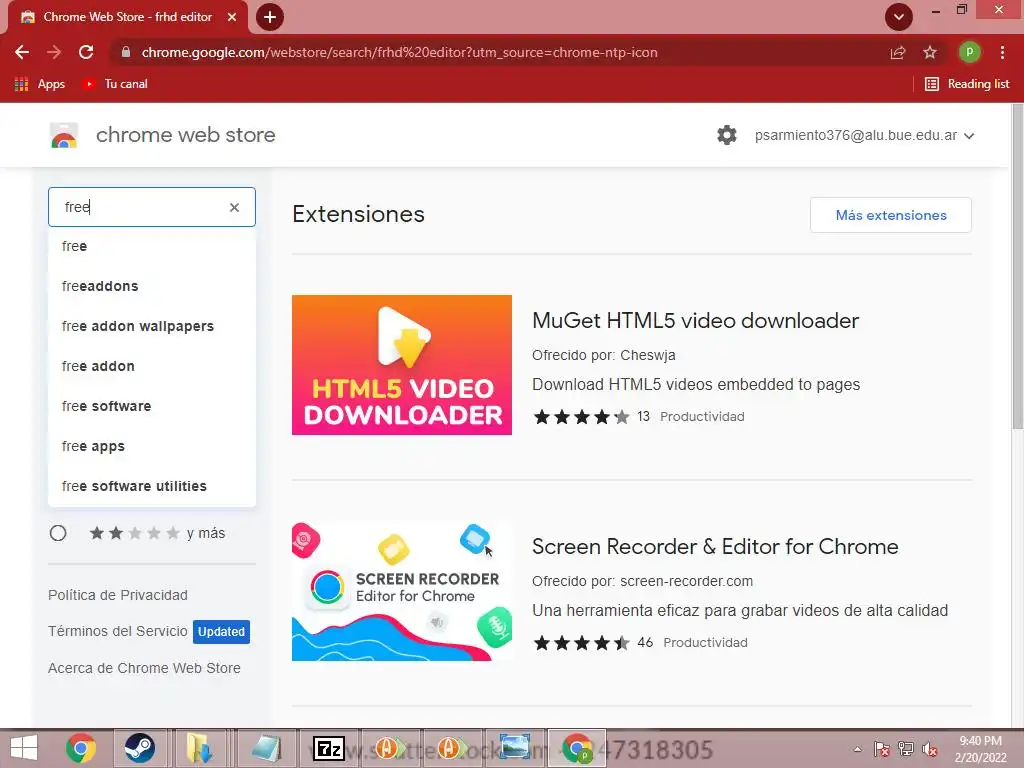The height and width of the screenshot is (768, 1024).
Task: Open Chrome's three-dot menu
Action: pos(1002,52)
